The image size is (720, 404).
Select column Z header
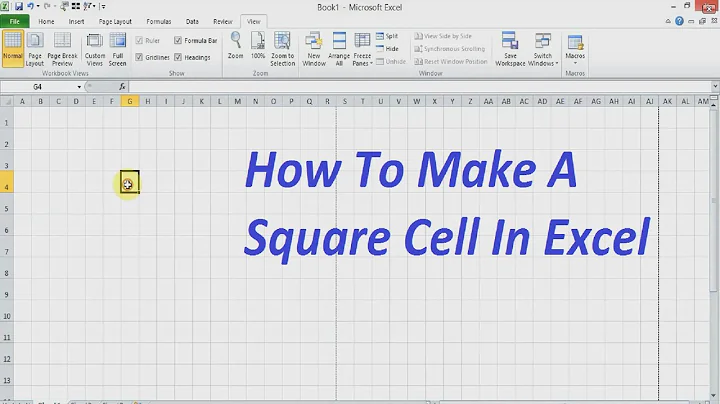tap(470, 101)
